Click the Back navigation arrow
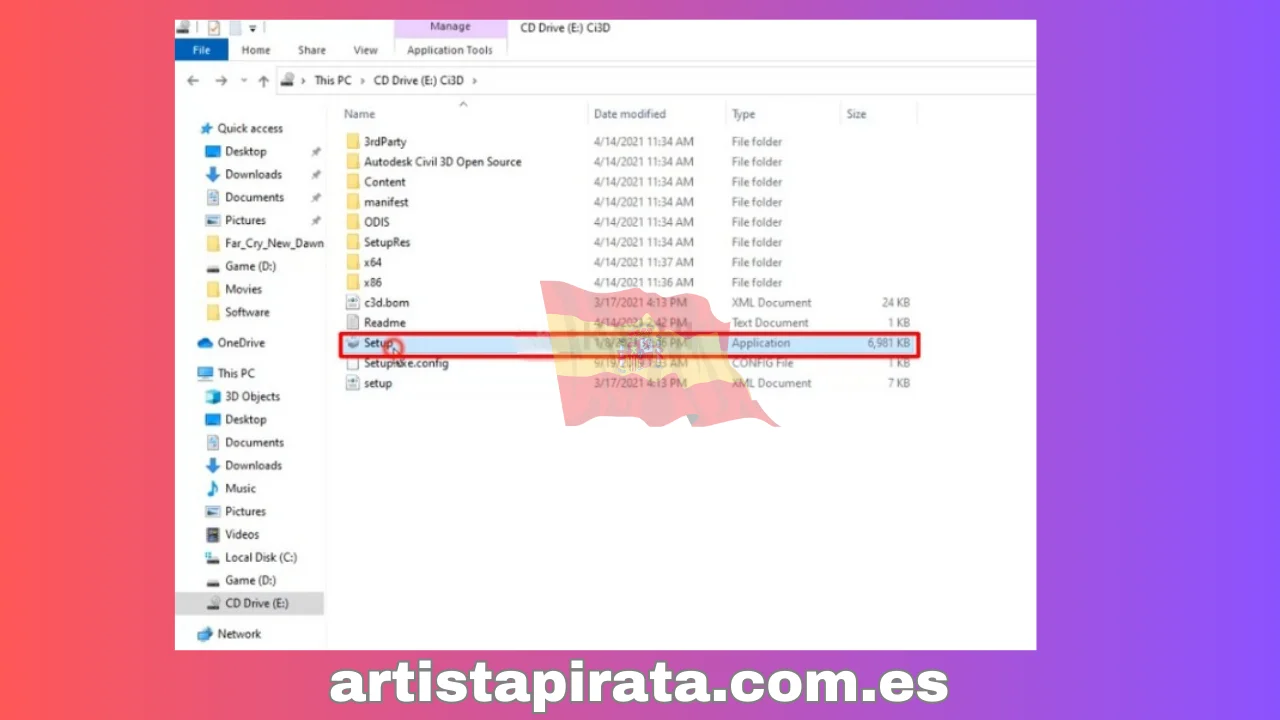 [193, 81]
